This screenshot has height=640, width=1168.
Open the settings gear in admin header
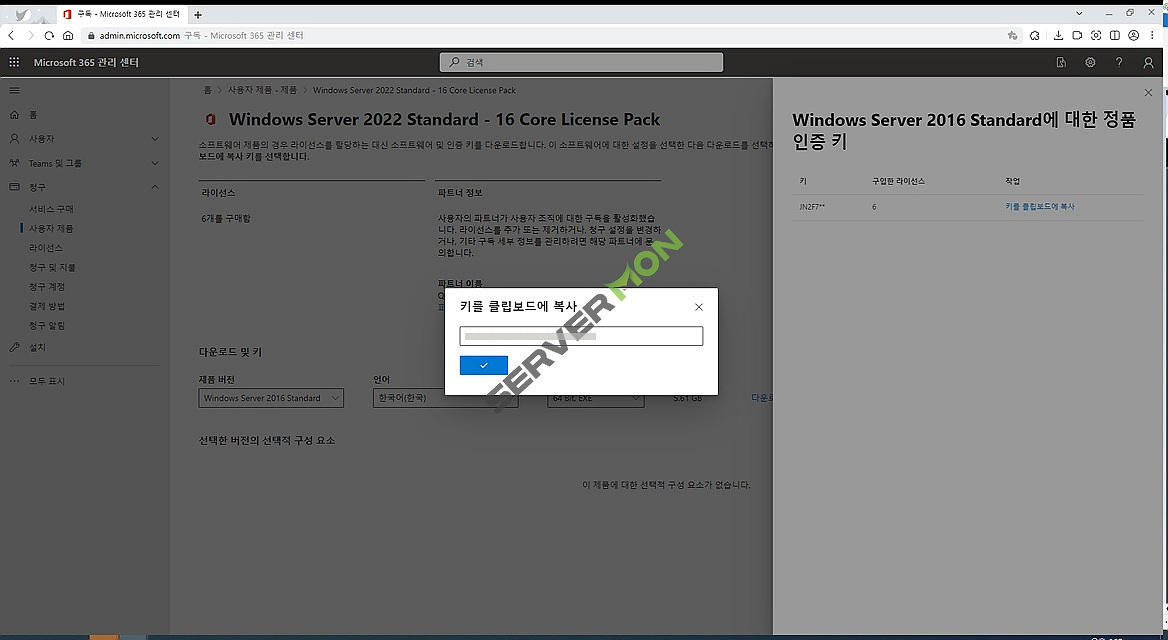[1090, 63]
